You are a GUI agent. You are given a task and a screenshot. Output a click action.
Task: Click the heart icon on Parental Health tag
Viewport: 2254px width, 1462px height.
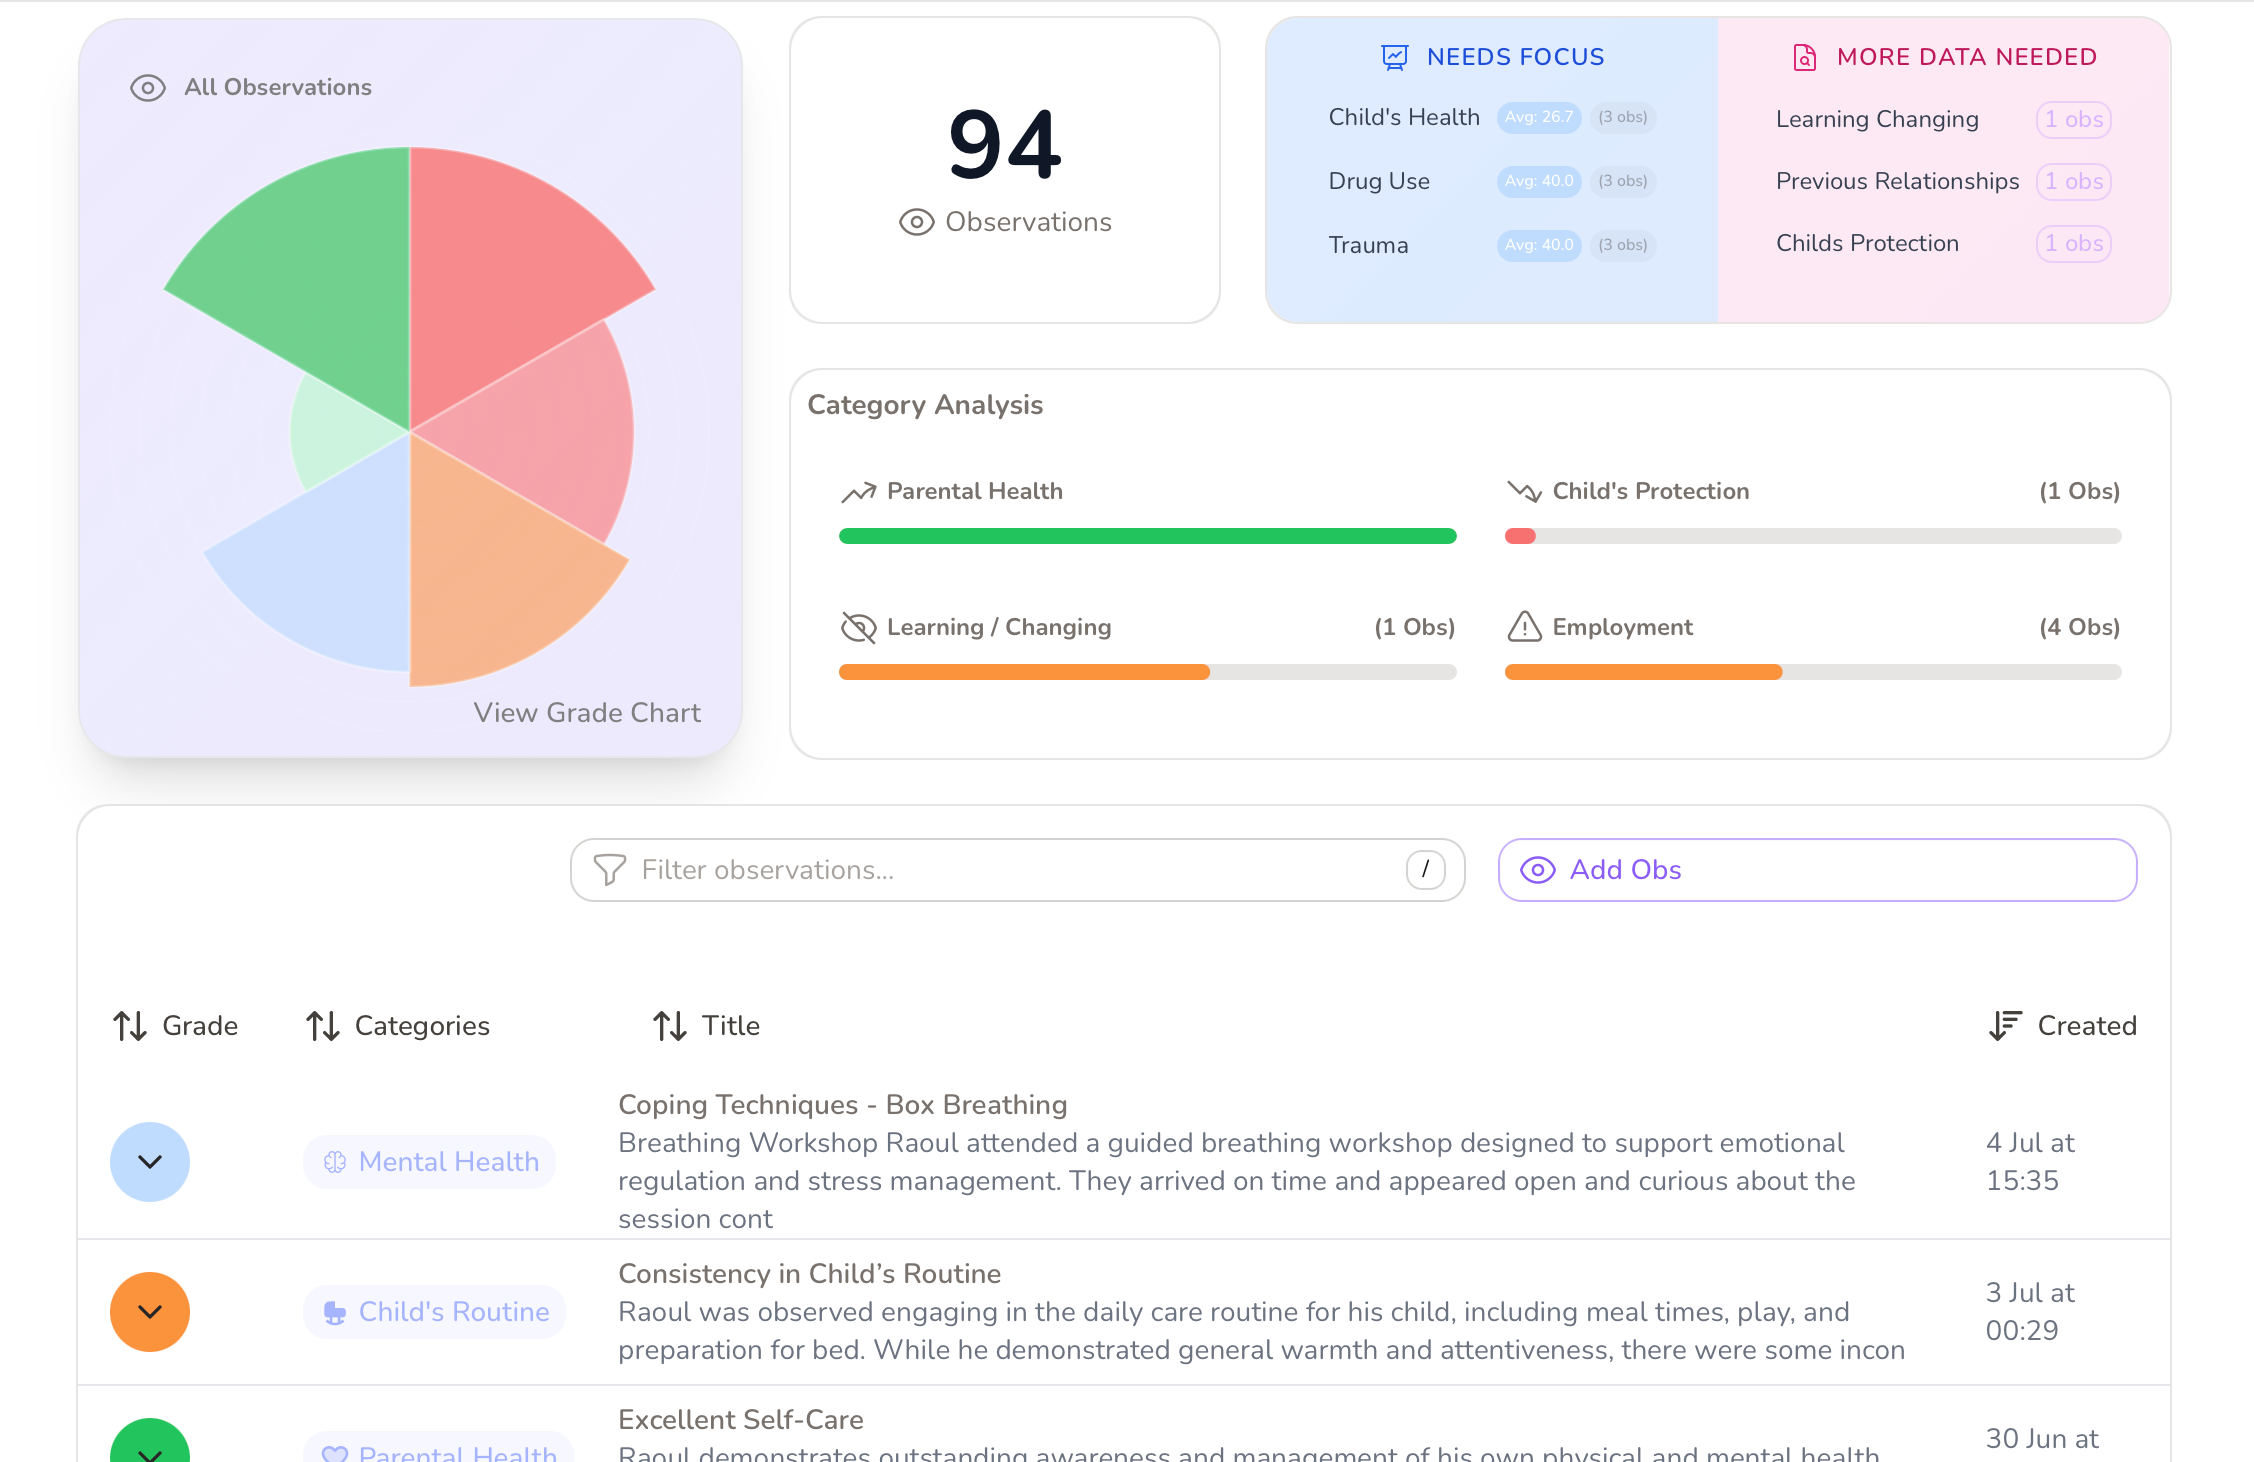click(x=335, y=1455)
